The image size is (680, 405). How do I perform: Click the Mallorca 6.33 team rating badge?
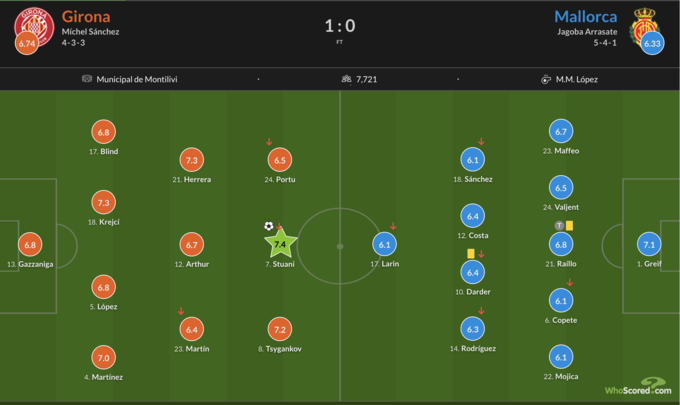(652, 44)
